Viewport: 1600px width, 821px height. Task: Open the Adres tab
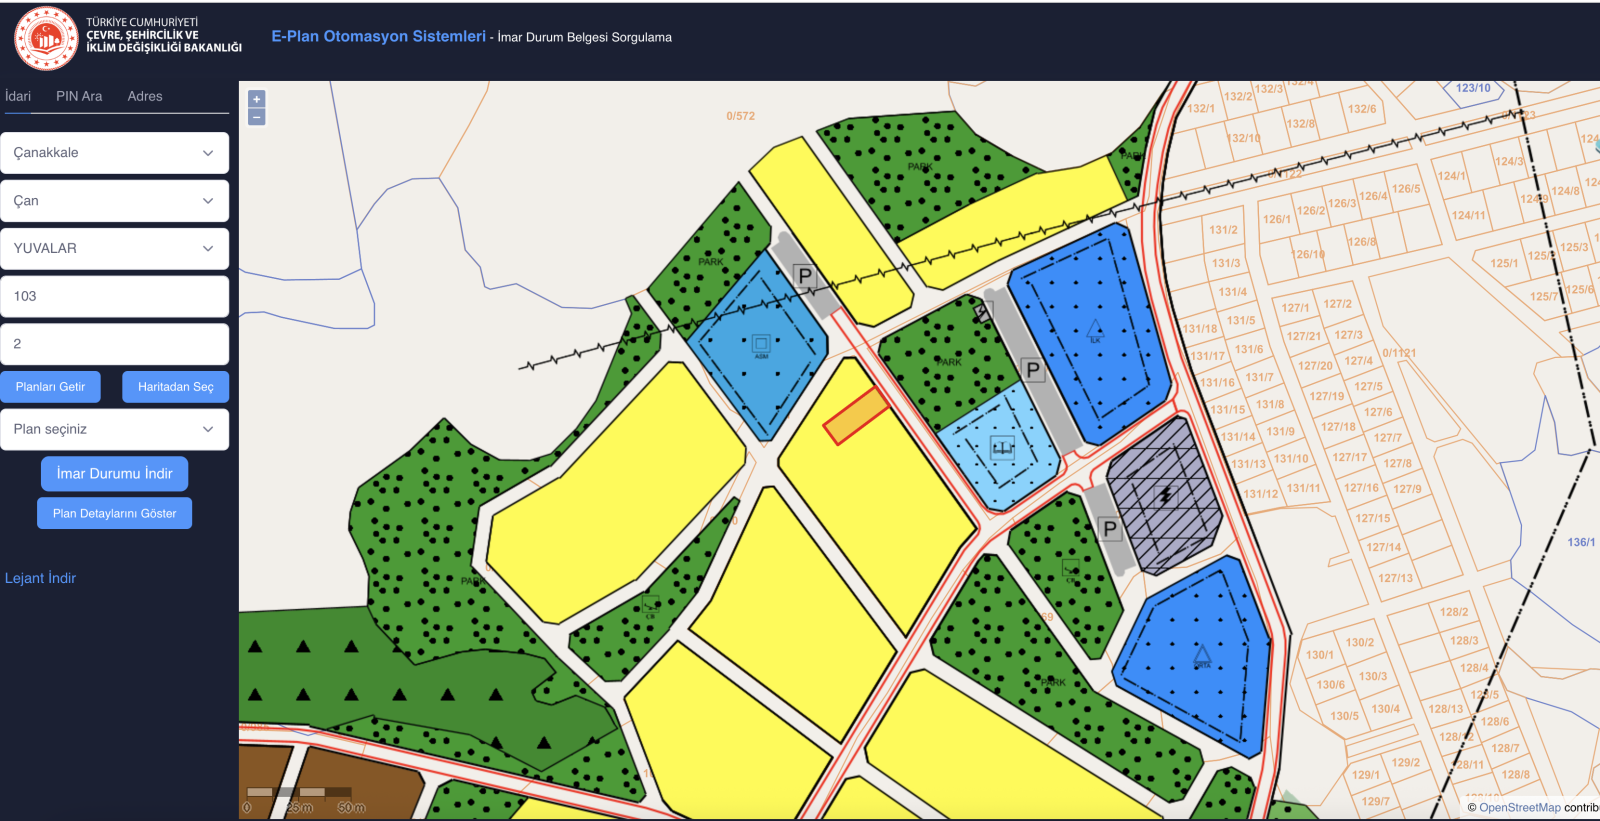[x=145, y=96]
